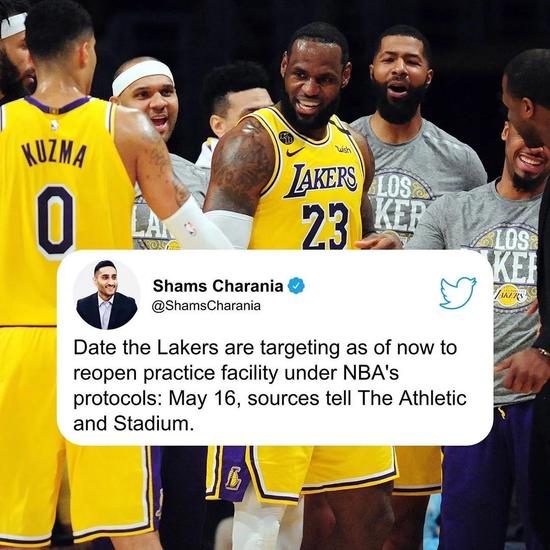
Task: Click the black round patch on 23 jersey
Action: click(x=286, y=138)
